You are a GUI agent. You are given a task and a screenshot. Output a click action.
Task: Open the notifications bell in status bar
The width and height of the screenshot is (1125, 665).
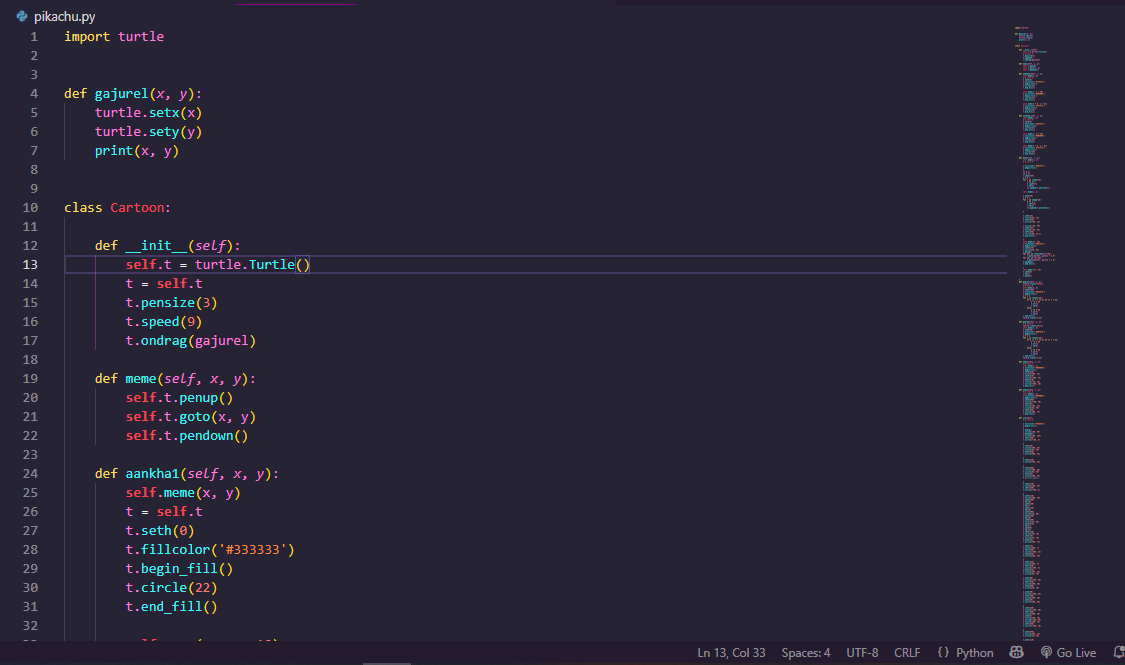1119,652
